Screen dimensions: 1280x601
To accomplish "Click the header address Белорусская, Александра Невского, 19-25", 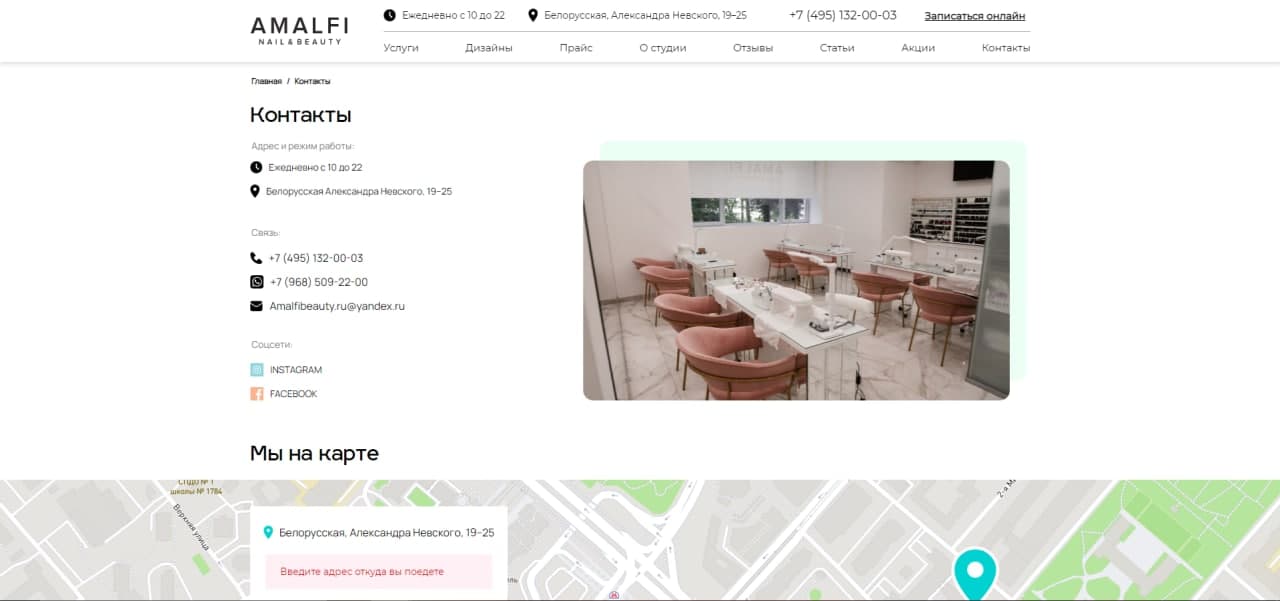I will click(645, 15).
